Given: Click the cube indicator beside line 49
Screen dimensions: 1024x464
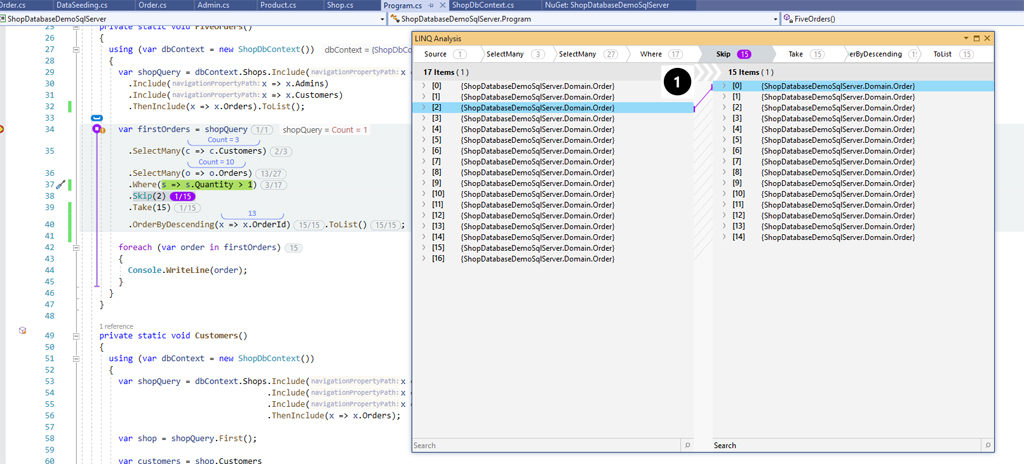Looking at the screenshot, I should pos(22,331).
